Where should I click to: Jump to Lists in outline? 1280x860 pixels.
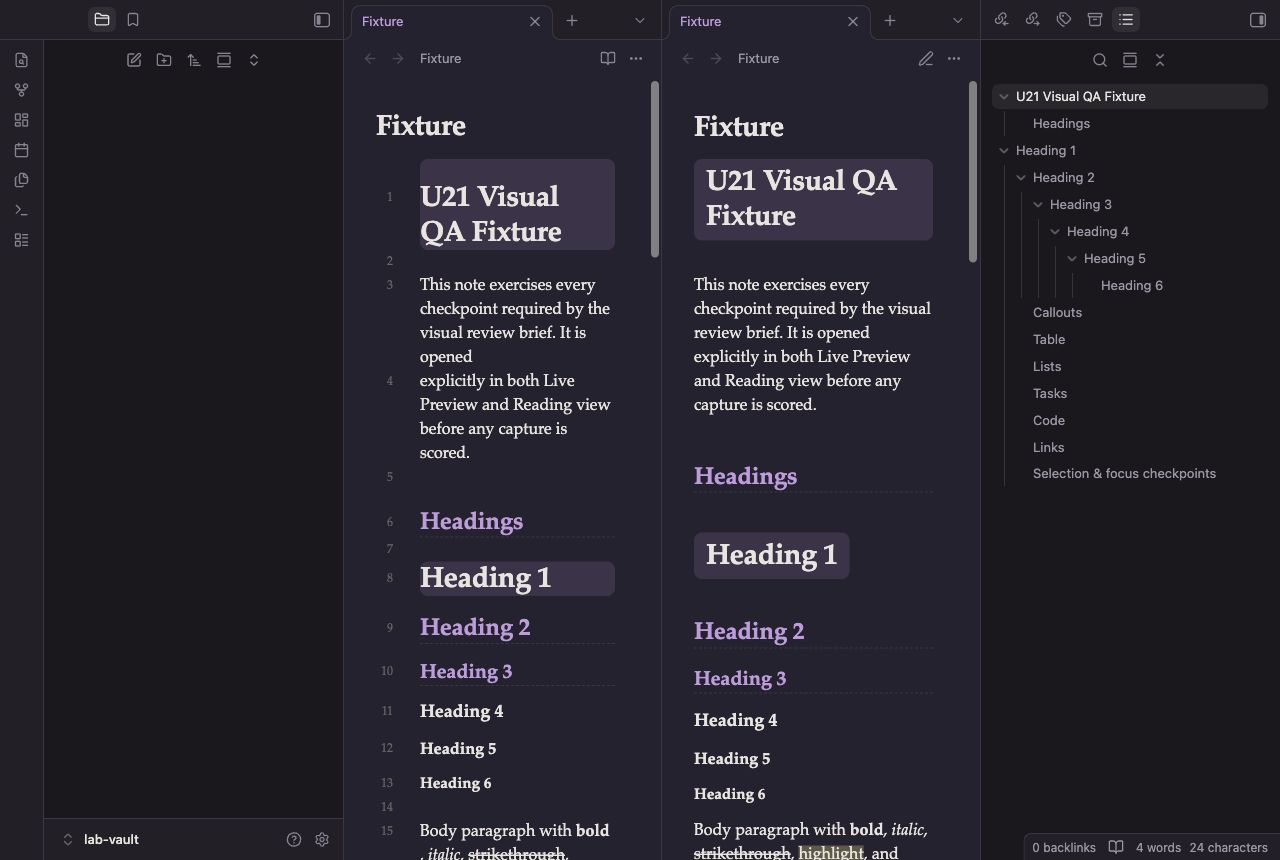1047,367
